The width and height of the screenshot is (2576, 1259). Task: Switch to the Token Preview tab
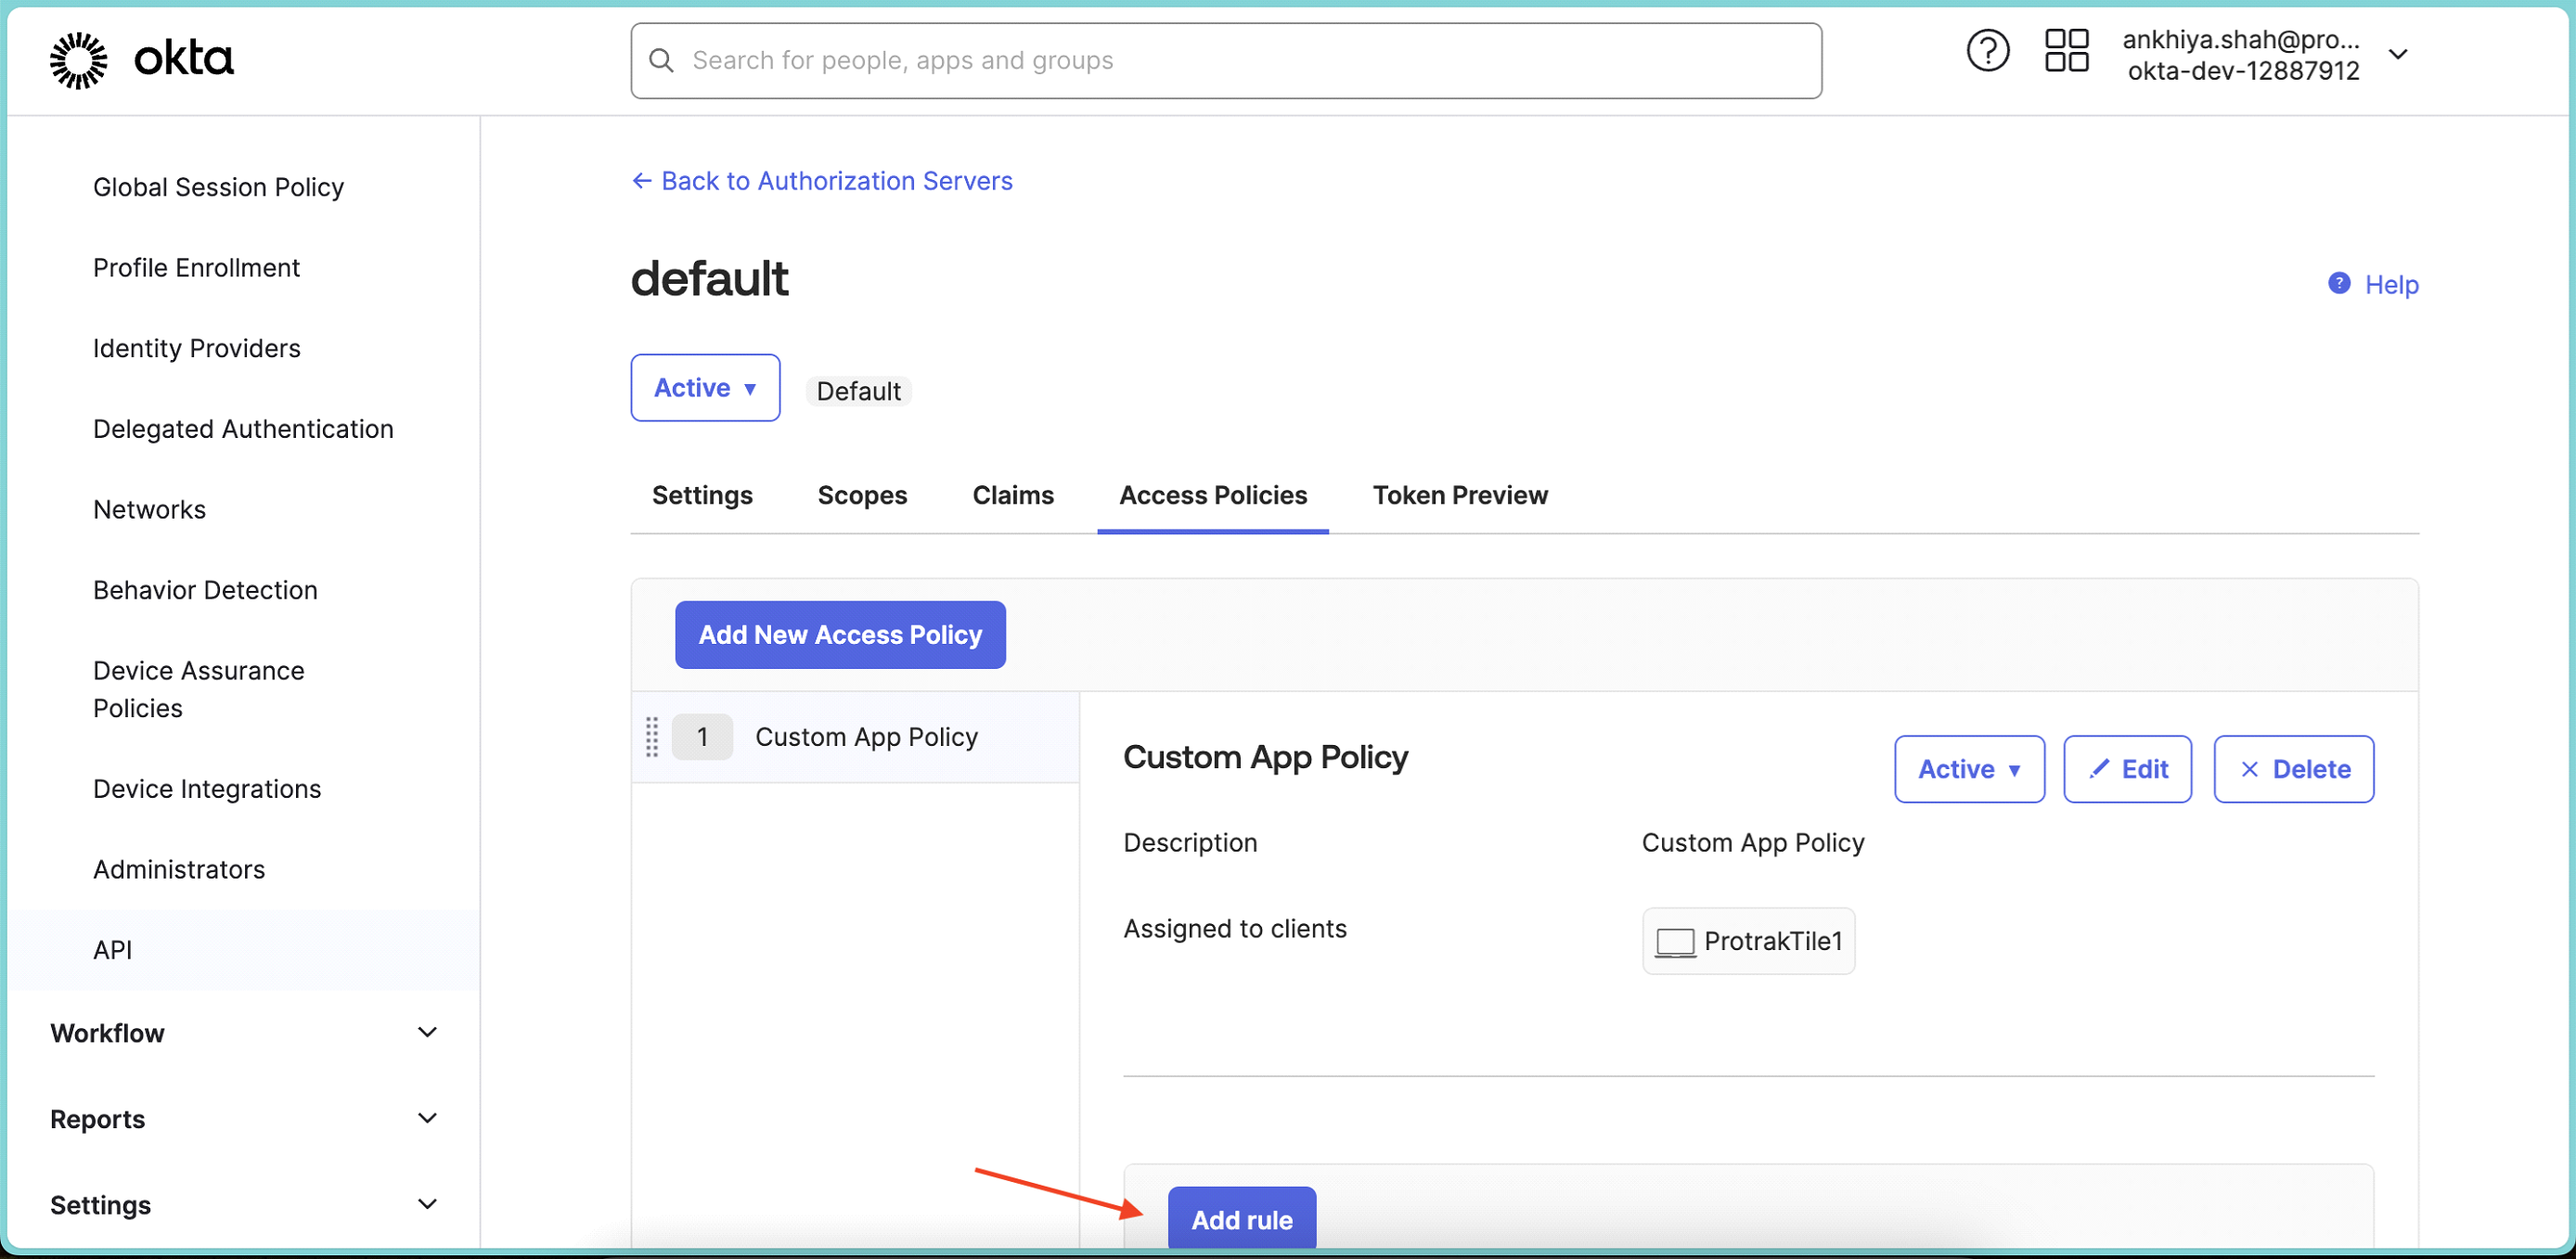(x=1459, y=495)
